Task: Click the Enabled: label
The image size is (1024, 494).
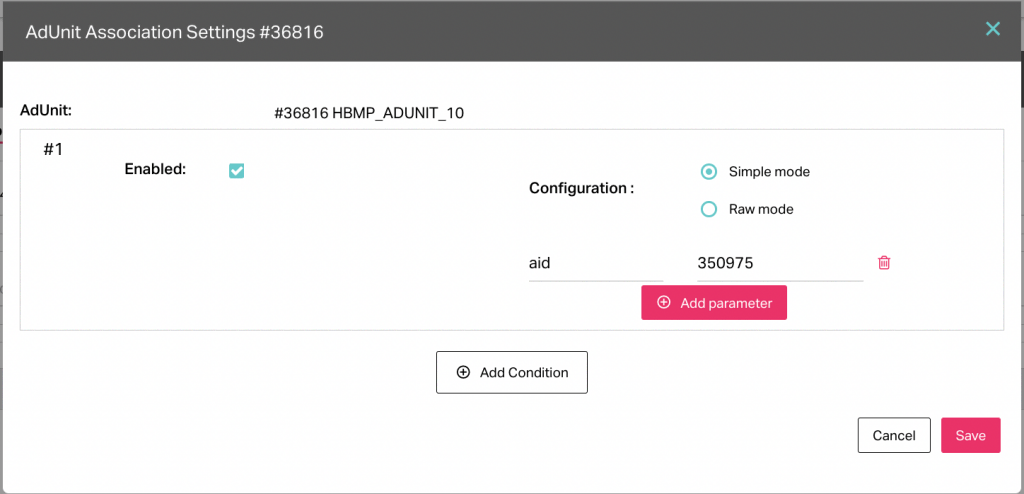Action: [x=155, y=169]
